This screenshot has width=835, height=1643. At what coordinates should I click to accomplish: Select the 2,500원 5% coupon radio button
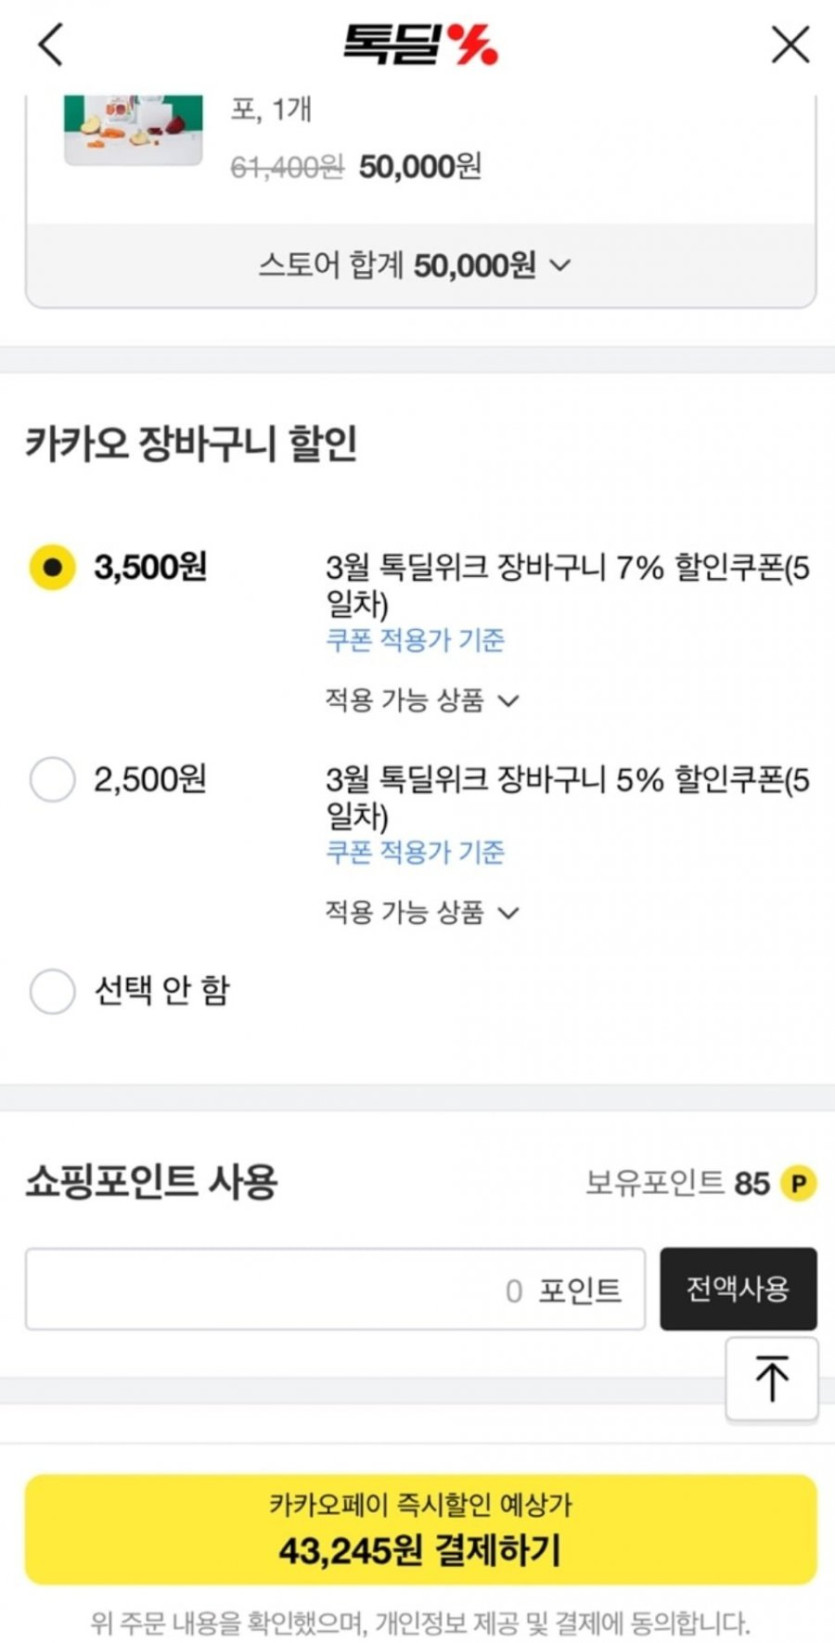click(x=52, y=779)
